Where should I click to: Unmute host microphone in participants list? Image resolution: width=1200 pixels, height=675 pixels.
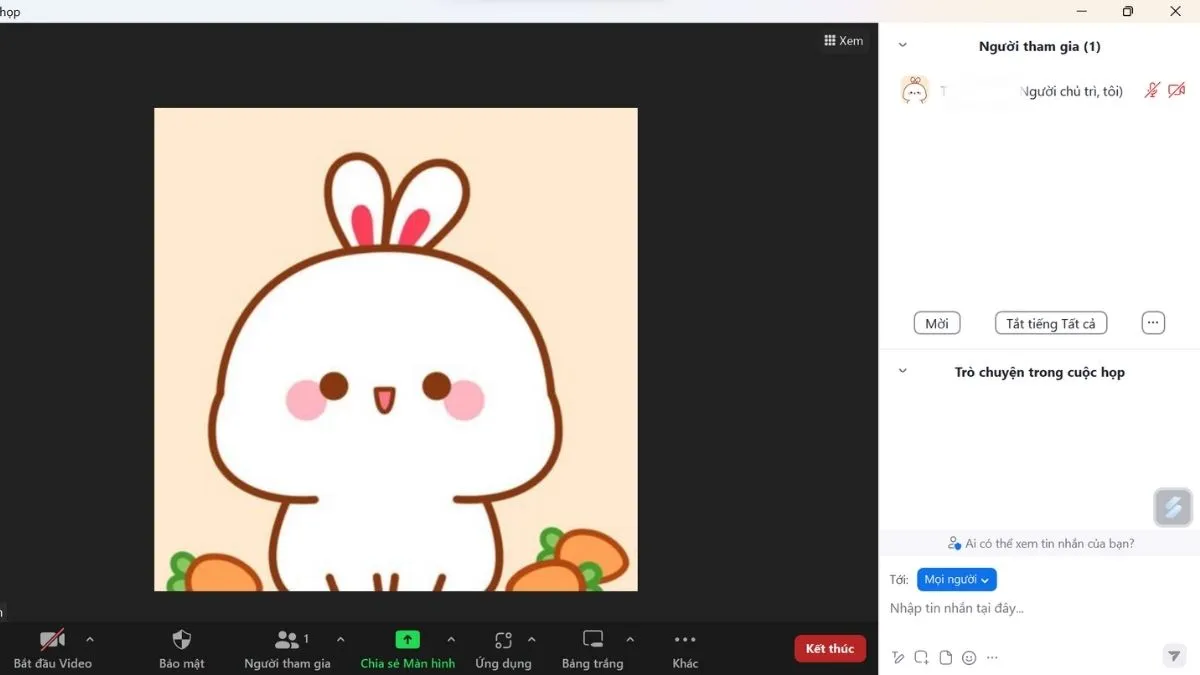pos(1152,91)
